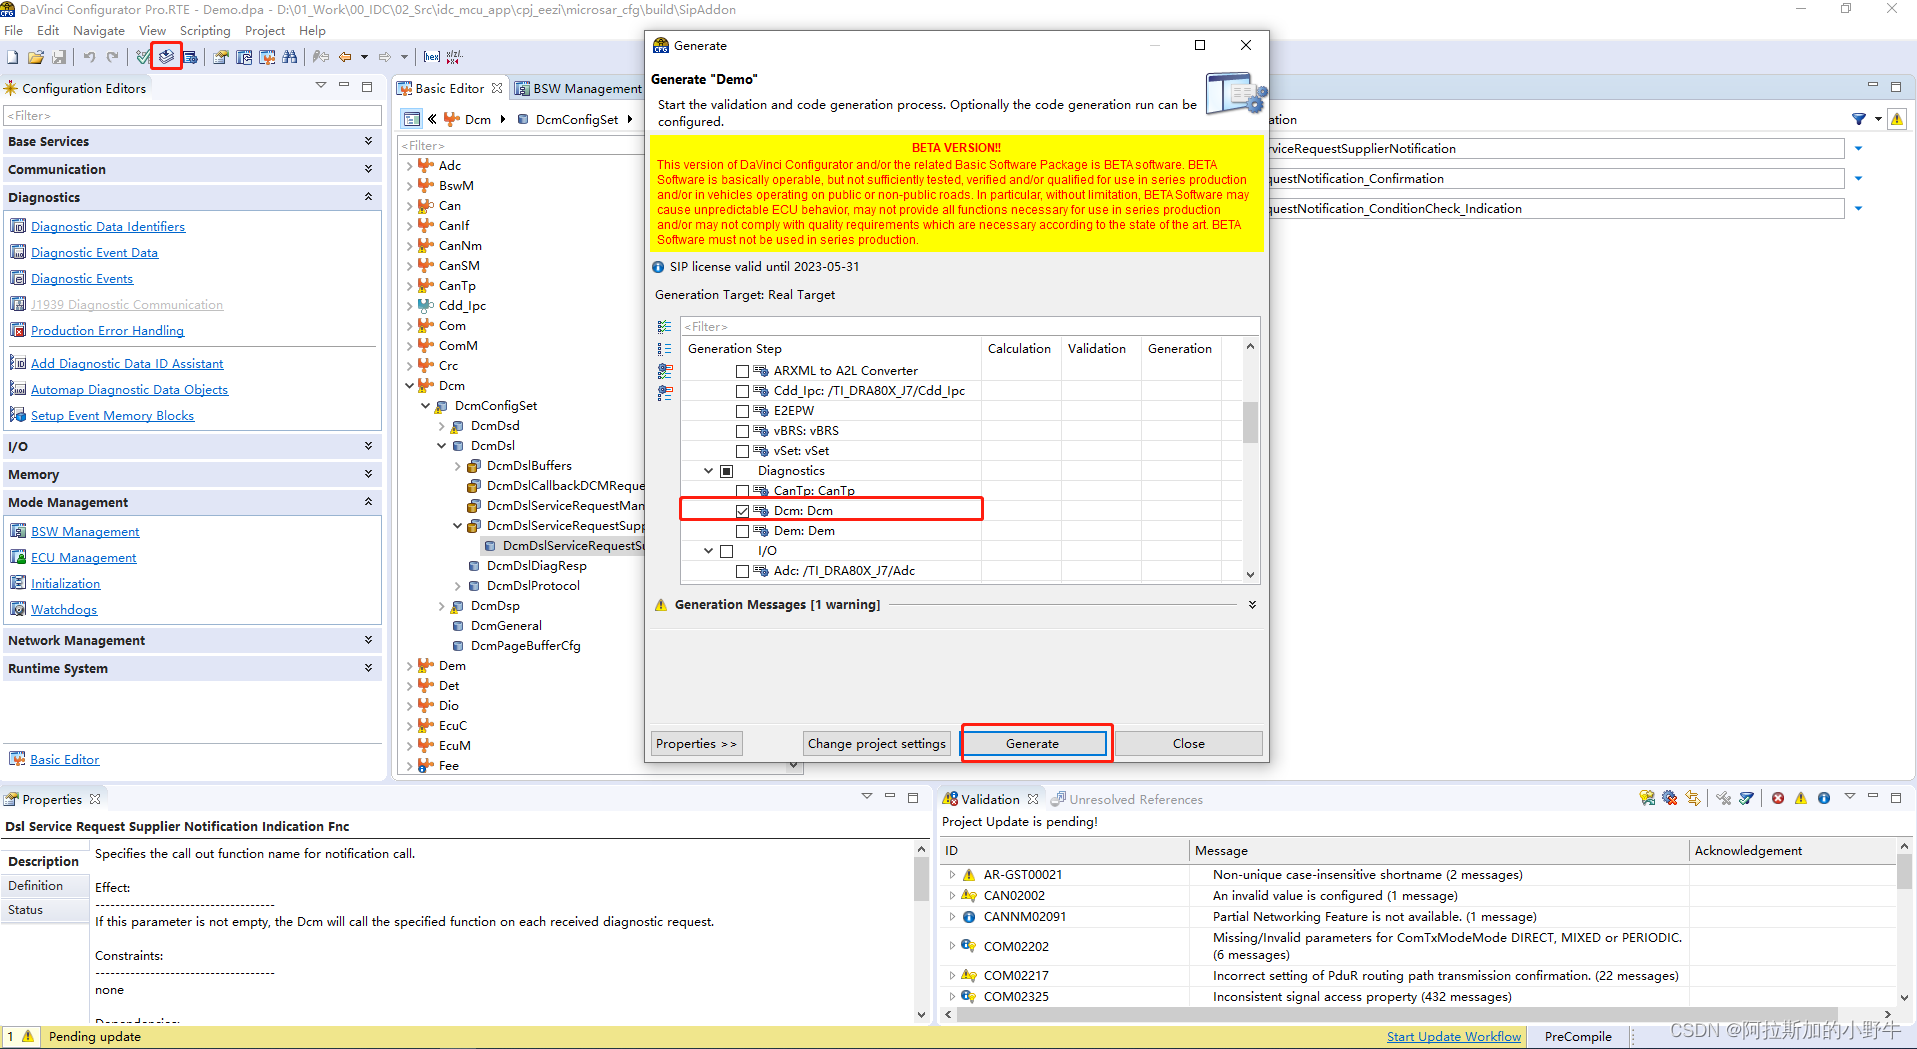The height and width of the screenshot is (1049, 1917).
Task: Collapse the Dcm tree node
Action: point(409,386)
